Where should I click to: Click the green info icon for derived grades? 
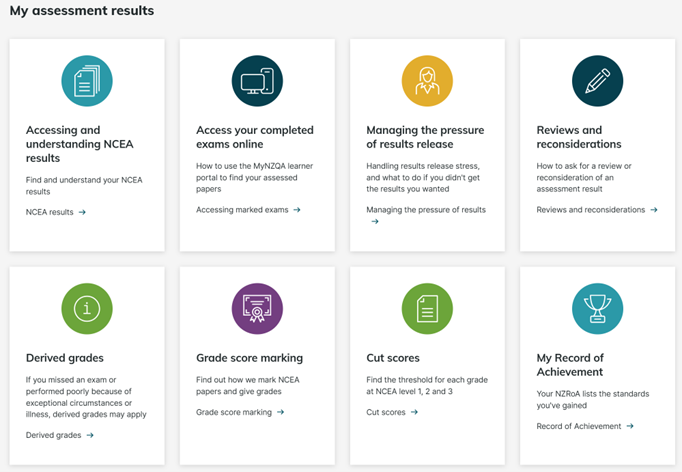click(x=87, y=309)
